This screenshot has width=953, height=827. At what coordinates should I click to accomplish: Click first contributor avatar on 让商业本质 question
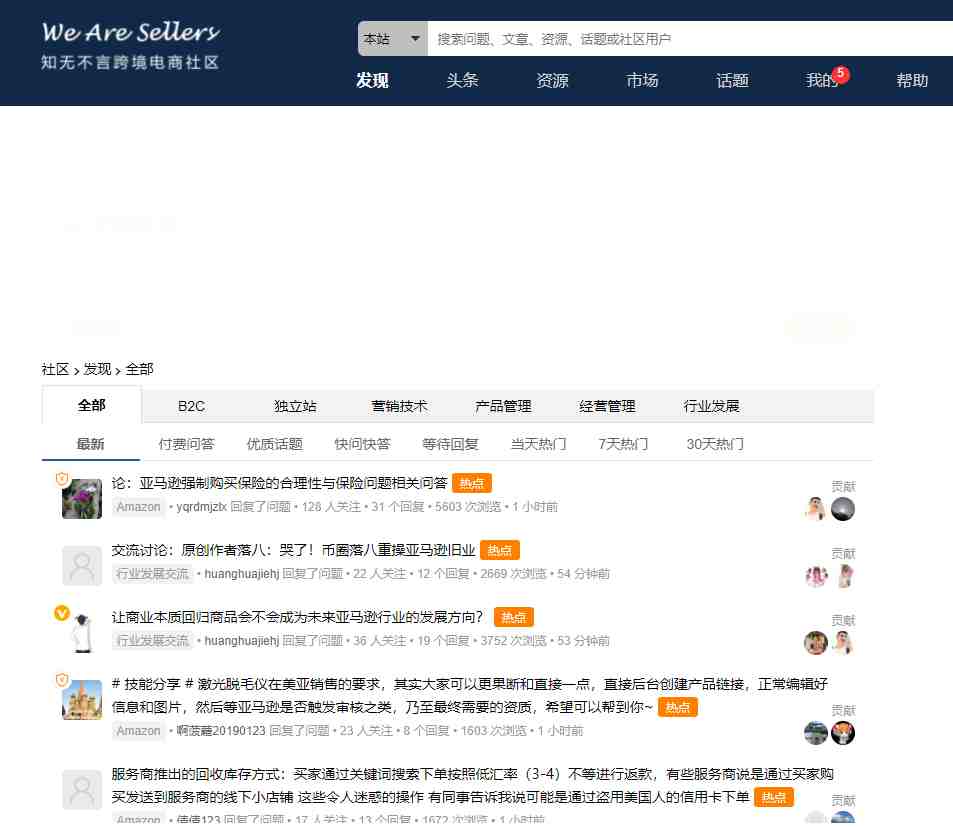click(816, 642)
